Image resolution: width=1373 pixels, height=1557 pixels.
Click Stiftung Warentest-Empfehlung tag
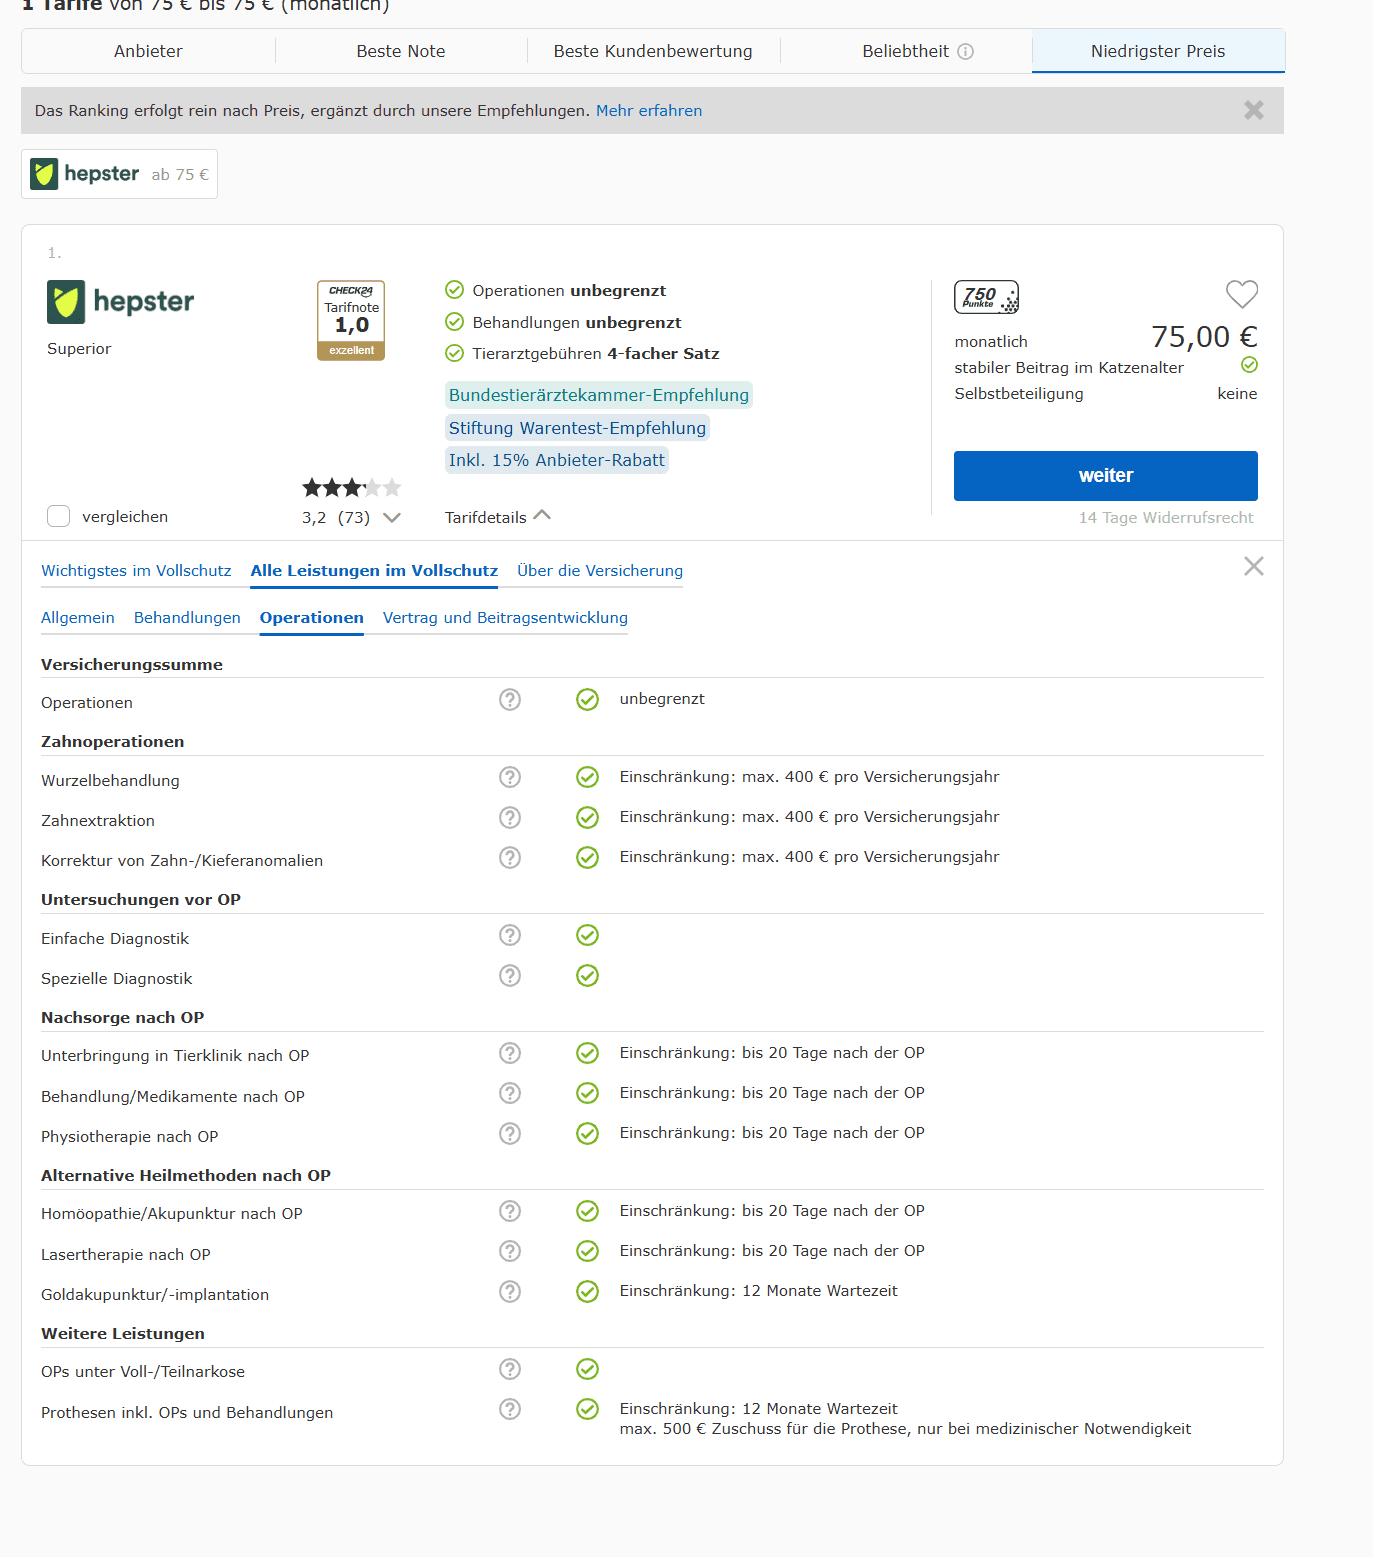click(x=577, y=428)
